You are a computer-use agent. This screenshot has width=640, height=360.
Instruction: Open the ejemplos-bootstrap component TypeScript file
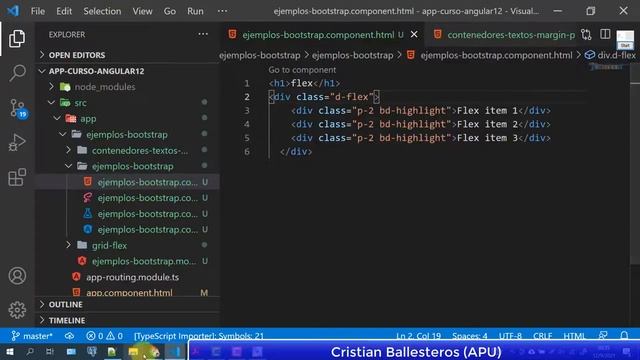coord(147,230)
